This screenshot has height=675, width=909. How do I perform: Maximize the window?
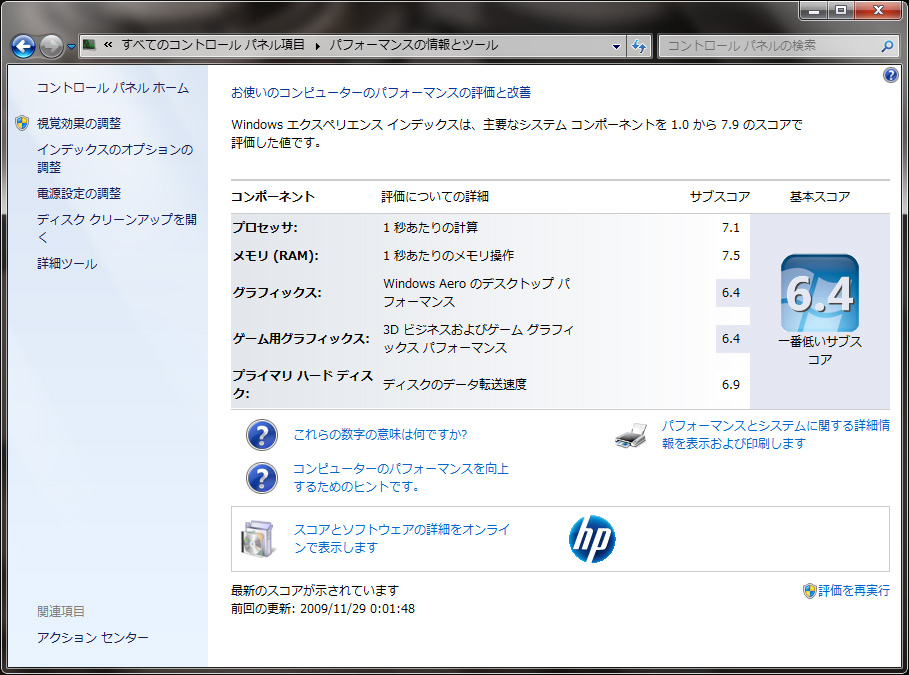841,10
